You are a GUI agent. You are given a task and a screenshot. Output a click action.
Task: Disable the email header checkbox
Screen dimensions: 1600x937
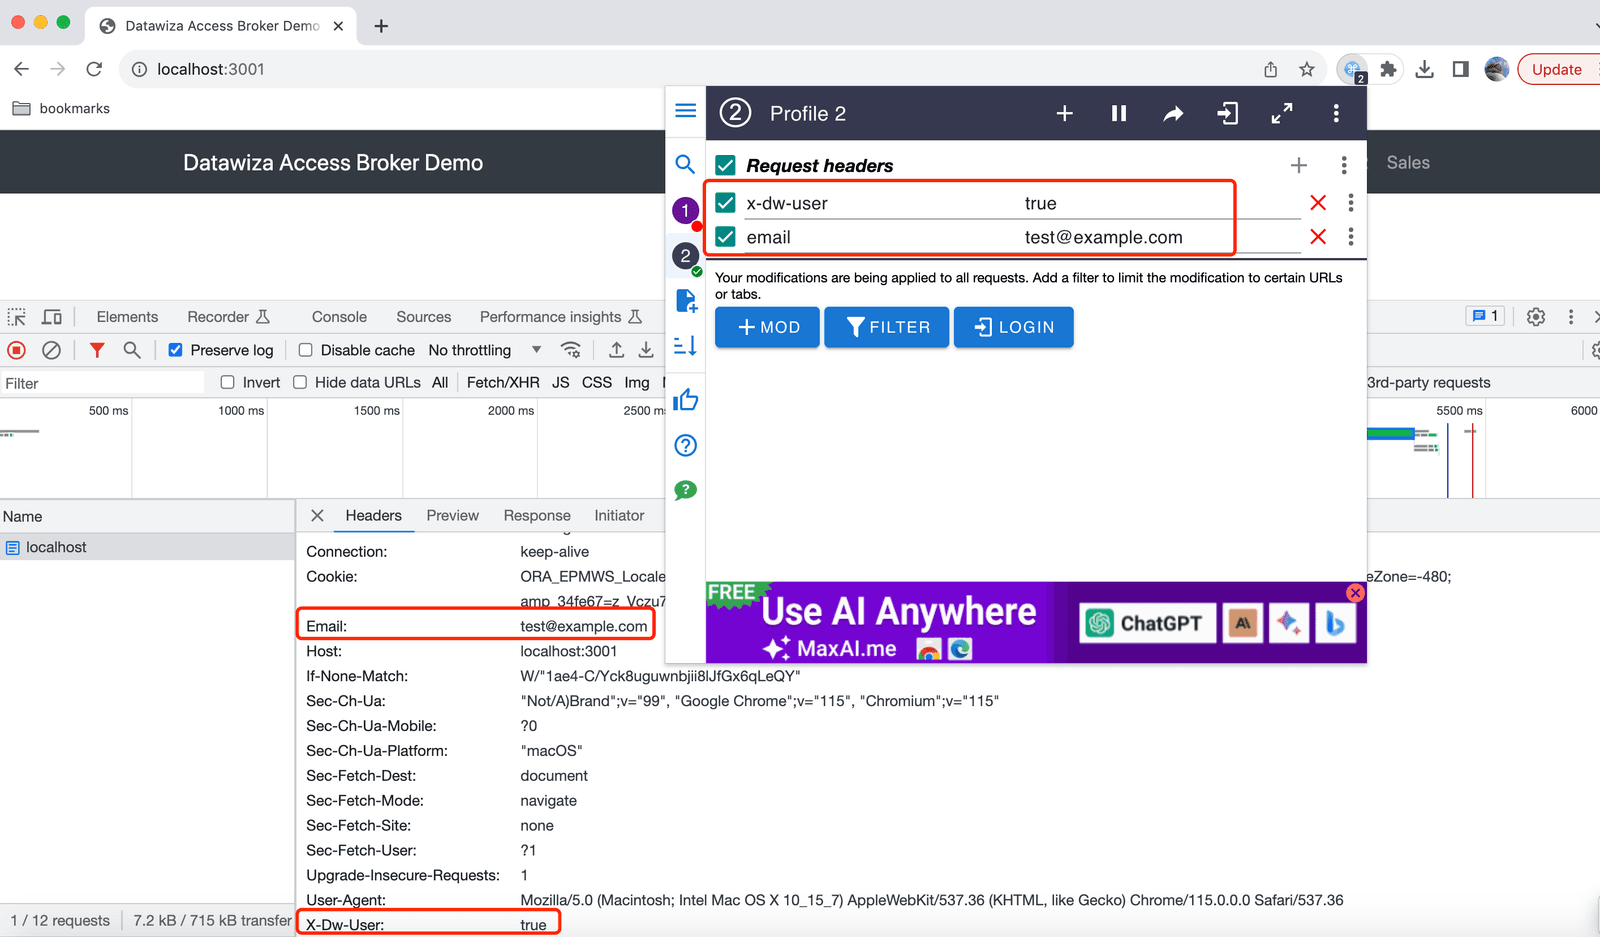726,237
